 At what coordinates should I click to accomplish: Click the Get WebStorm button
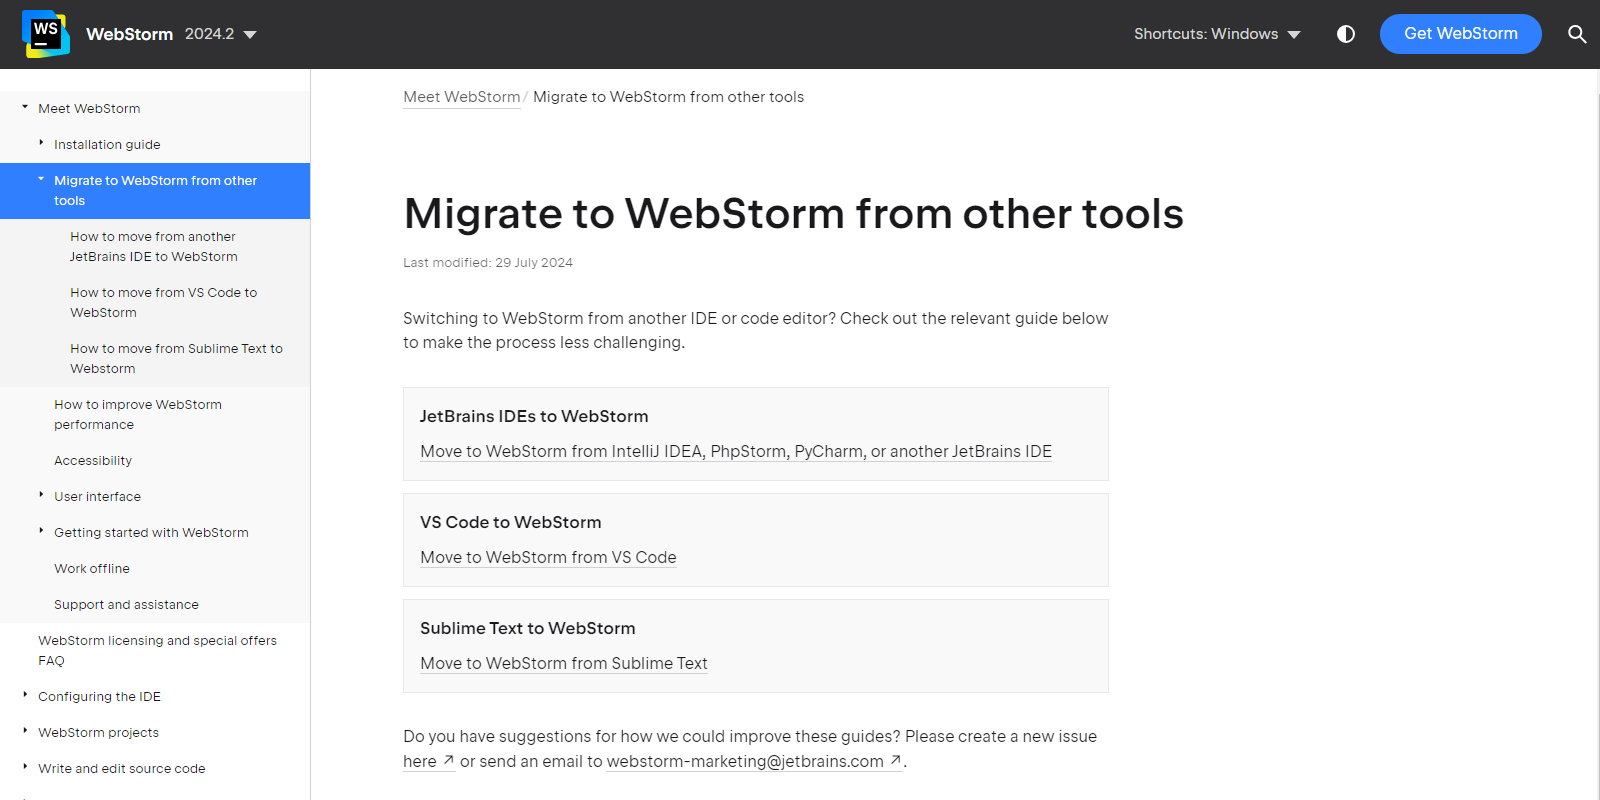(x=1460, y=34)
